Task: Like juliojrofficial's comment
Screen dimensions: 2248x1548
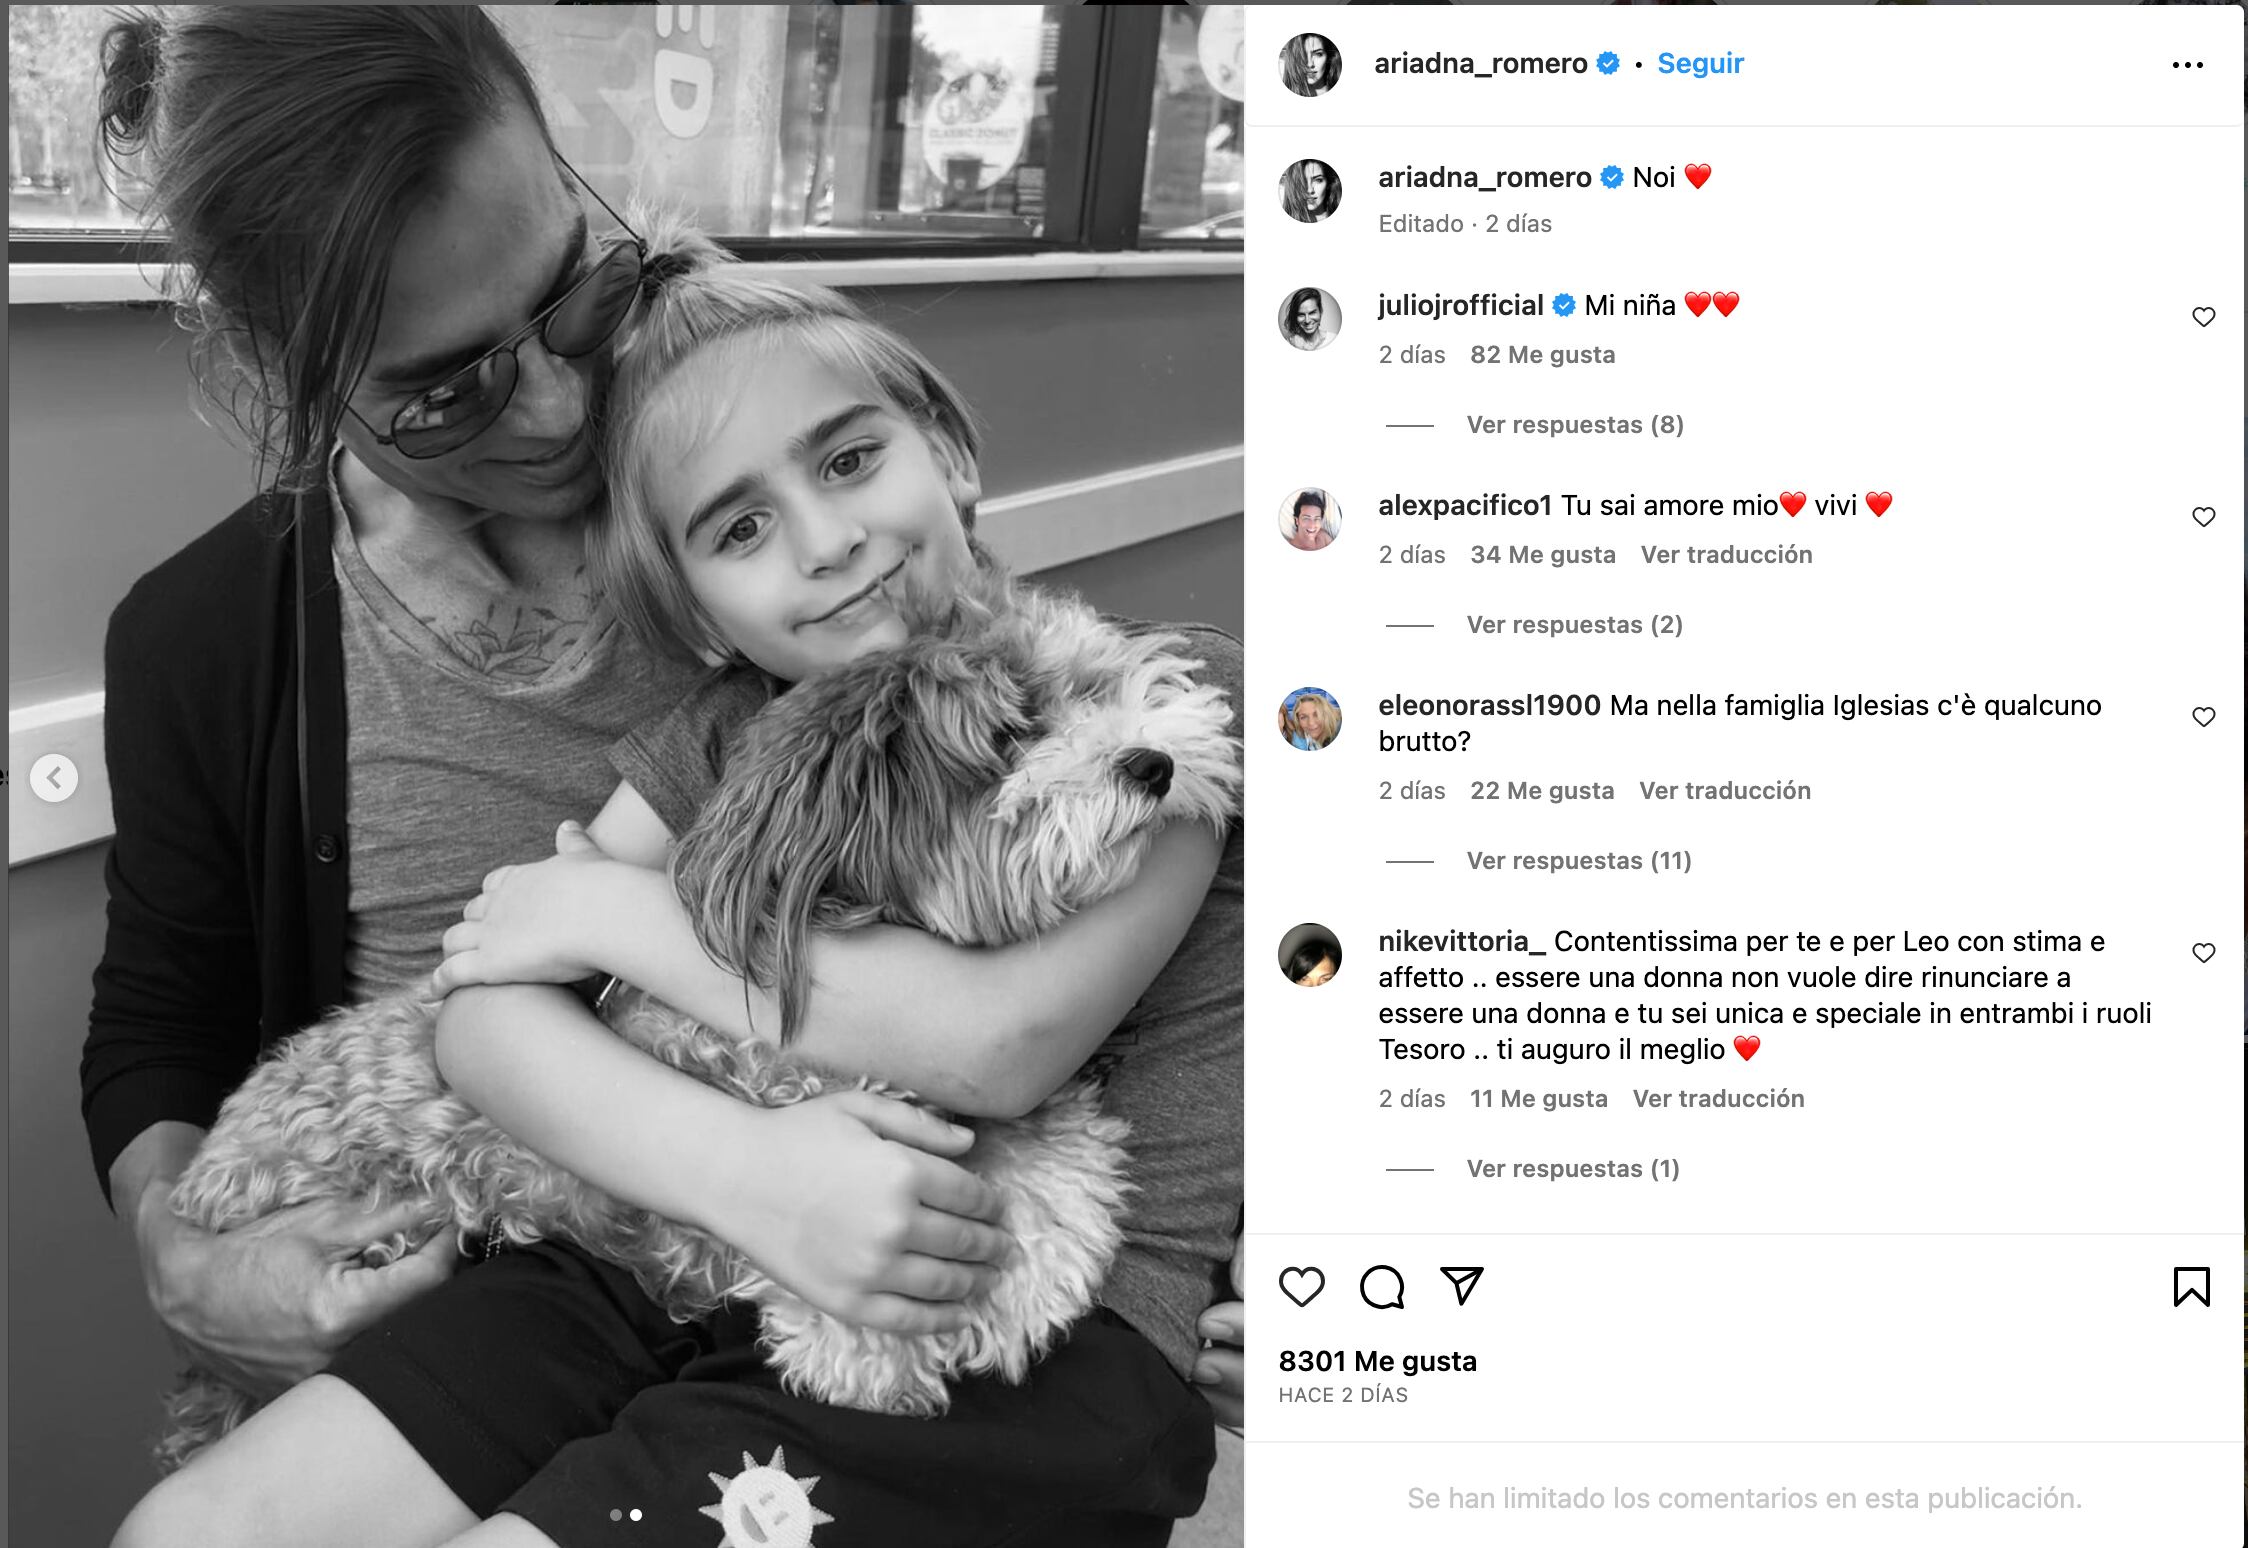Action: click(x=2203, y=317)
